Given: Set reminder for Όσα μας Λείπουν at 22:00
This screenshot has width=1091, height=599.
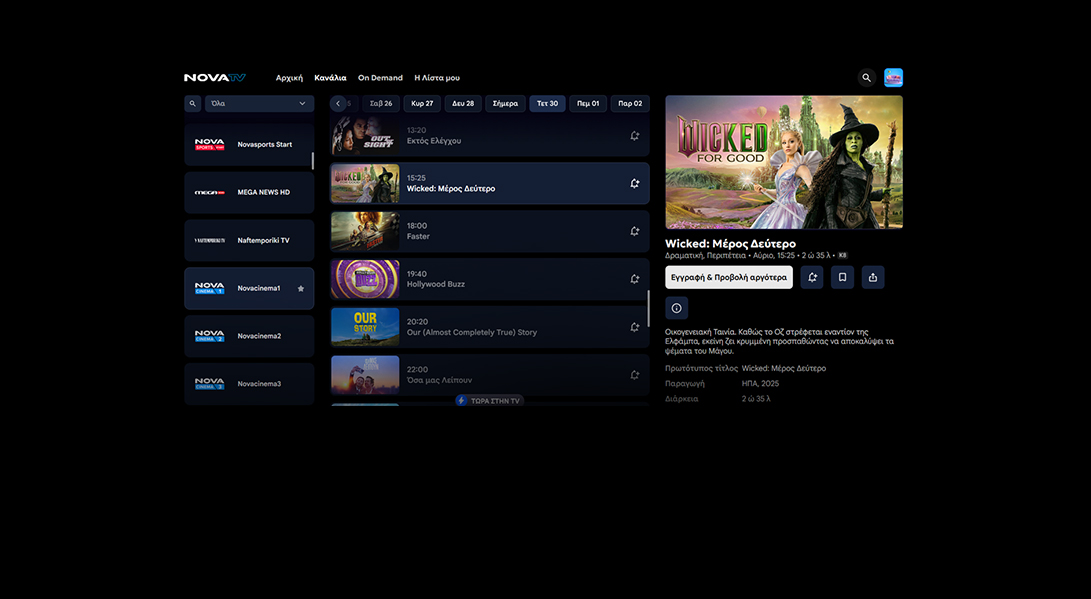Looking at the screenshot, I should coord(635,375).
